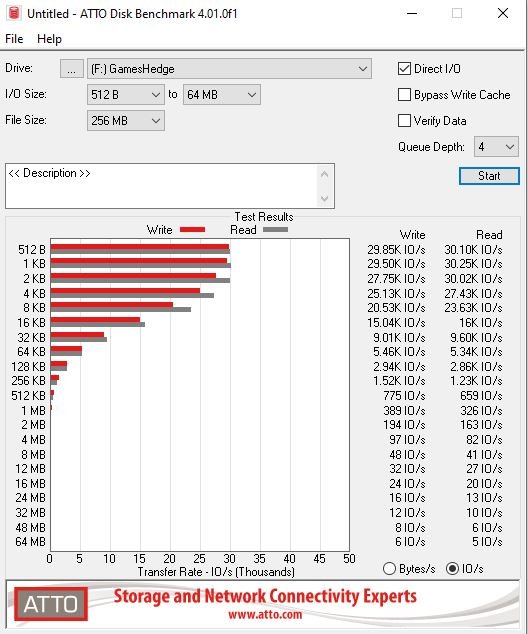
Task: Select the IO/s radio button
Action: tap(452, 568)
